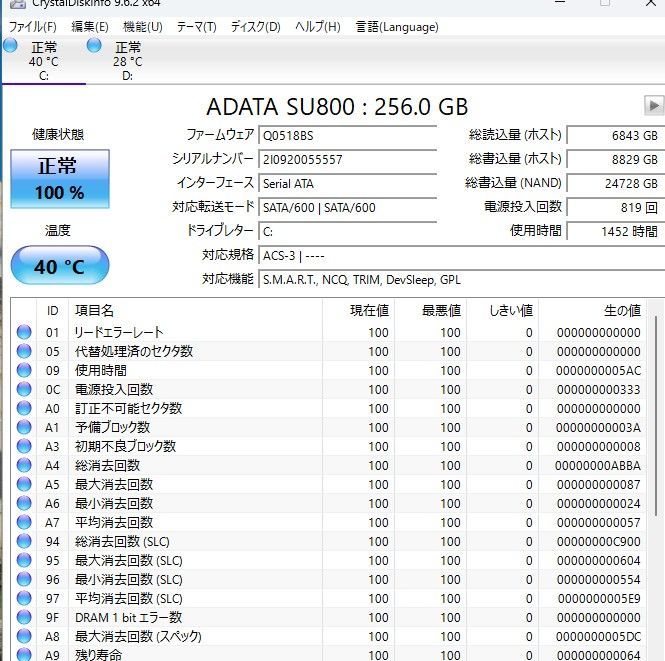
Task: Open the 機能(U) menu
Action: point(142,27)
